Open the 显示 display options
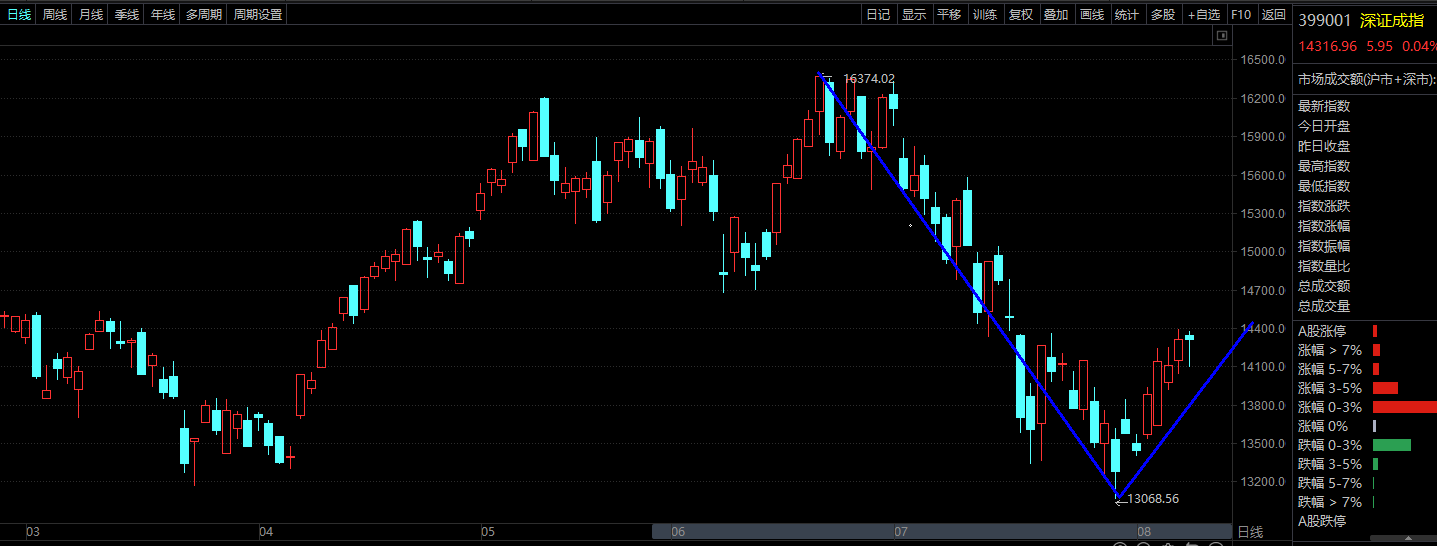The width and height of the screenshot is (1437, 546). (914, 15)
